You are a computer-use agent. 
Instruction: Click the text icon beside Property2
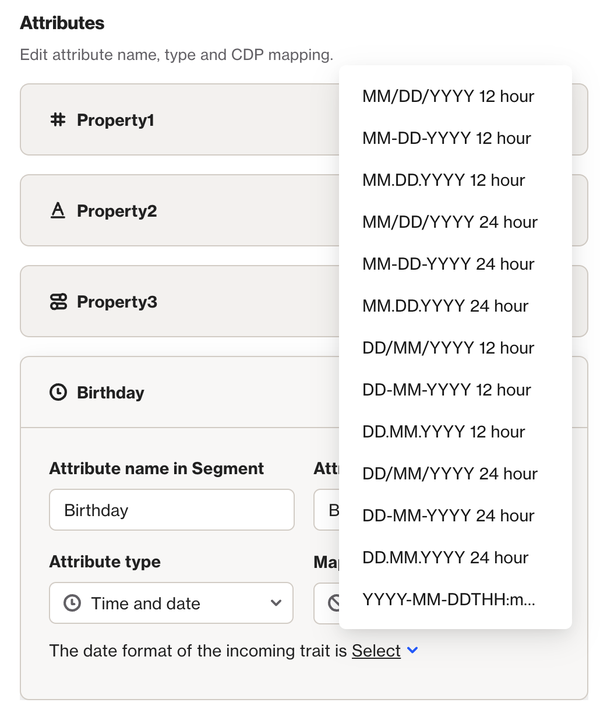58,210
